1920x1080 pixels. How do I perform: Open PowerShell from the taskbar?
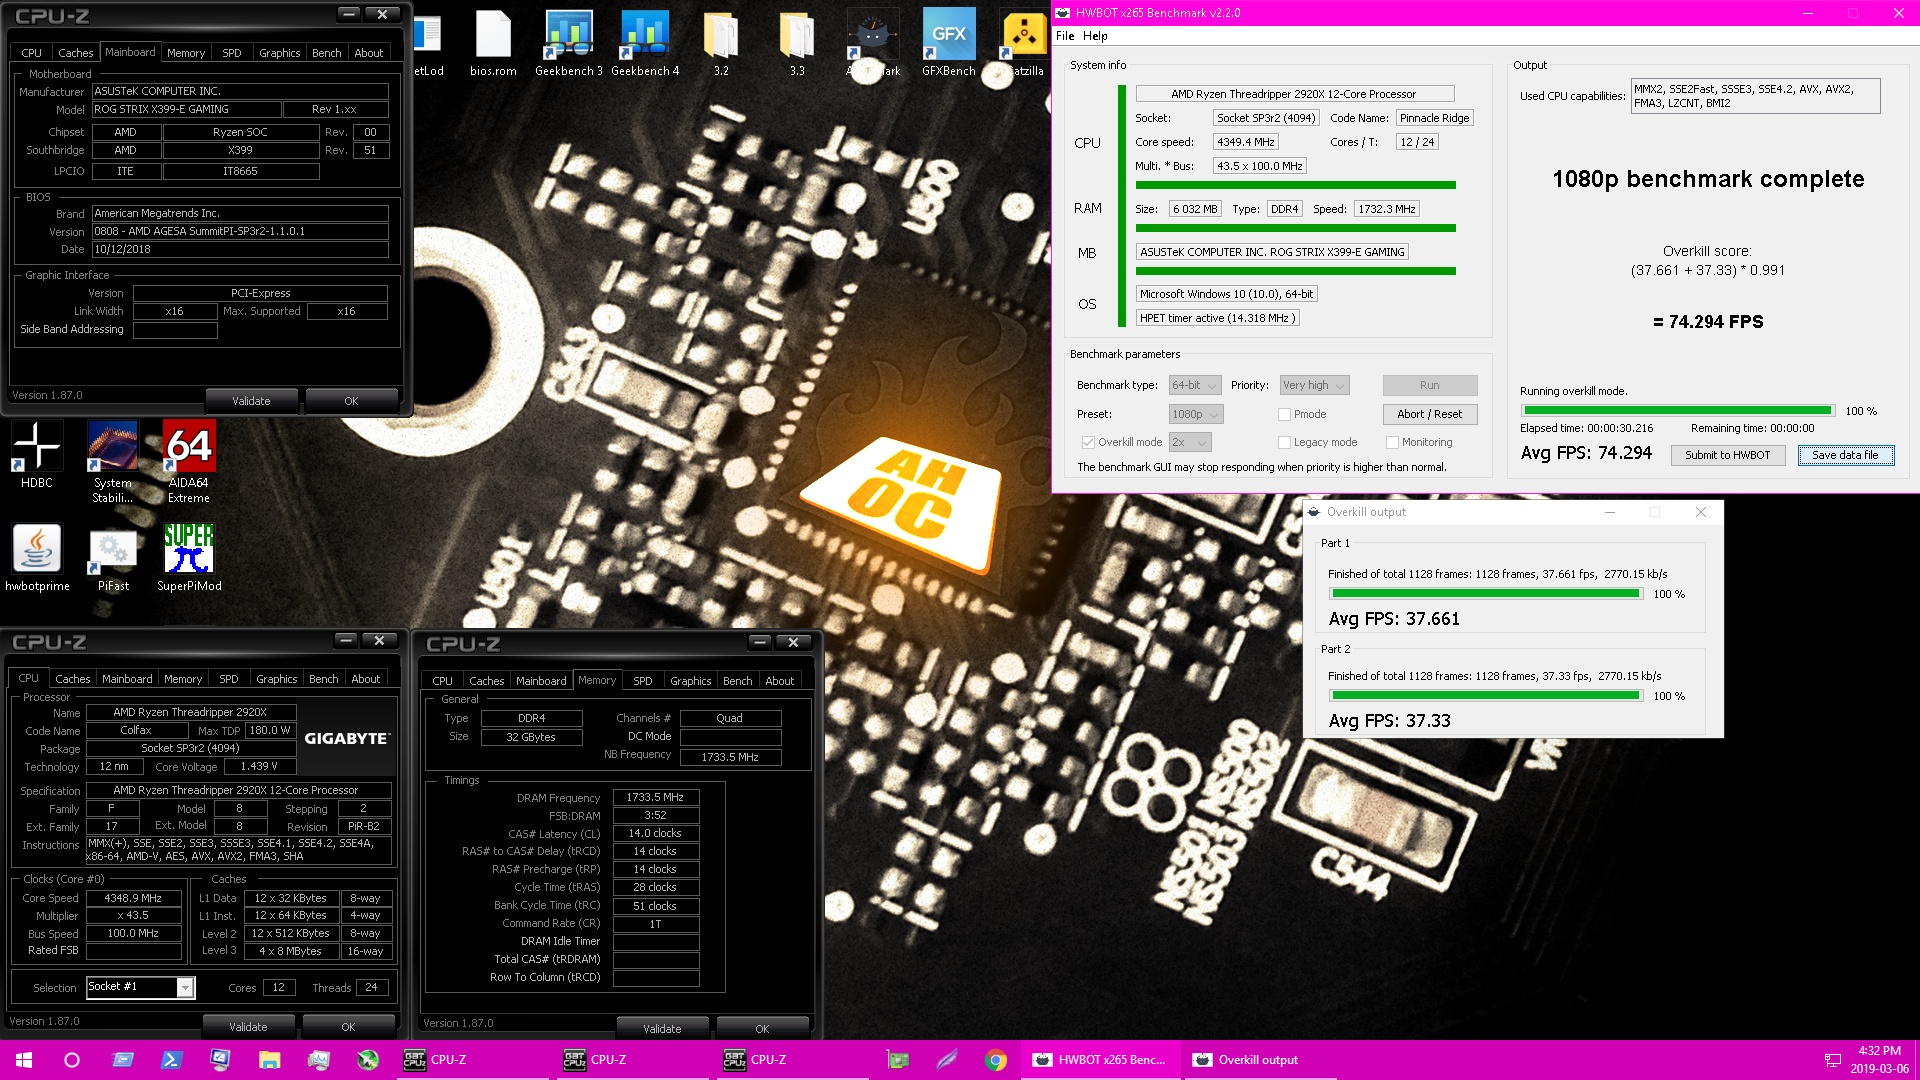click(x=171, y=1060)
